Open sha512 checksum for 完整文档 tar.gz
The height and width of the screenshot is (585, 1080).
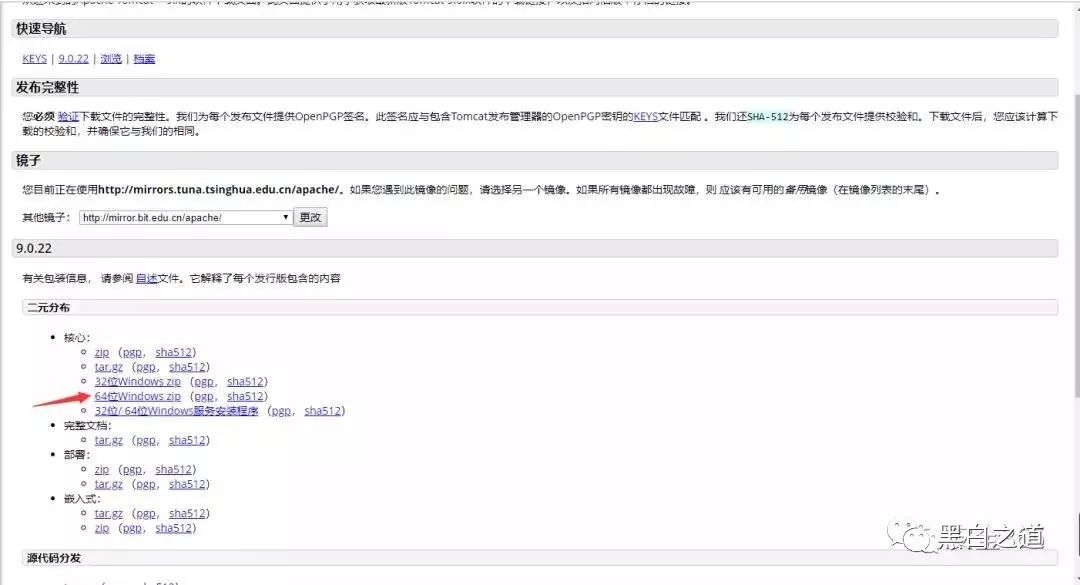pyautogui.click(x=187, y=440)
